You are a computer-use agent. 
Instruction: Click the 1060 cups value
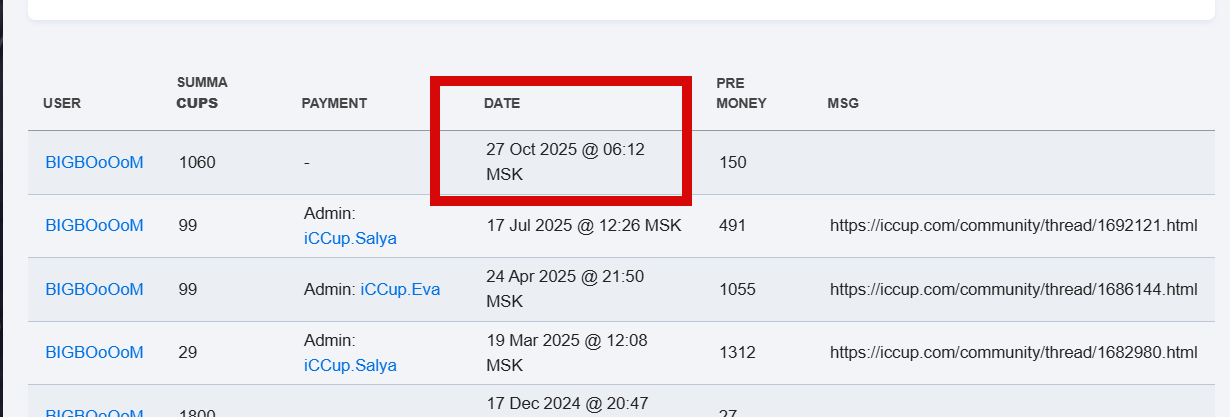(x=197, y=162)
